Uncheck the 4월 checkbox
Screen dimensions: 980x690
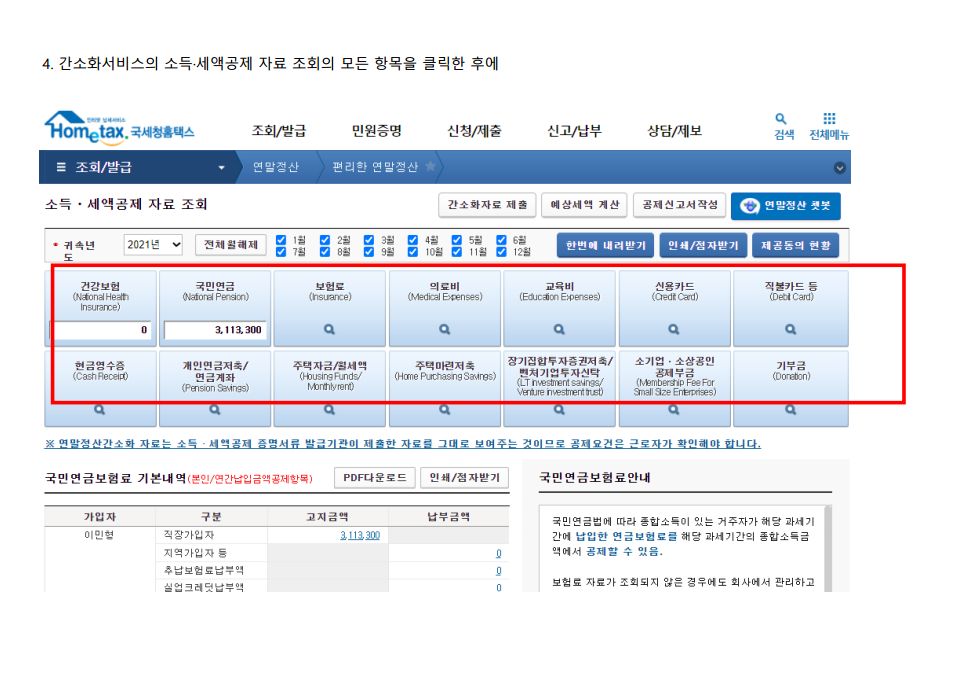tap(413, 240)
